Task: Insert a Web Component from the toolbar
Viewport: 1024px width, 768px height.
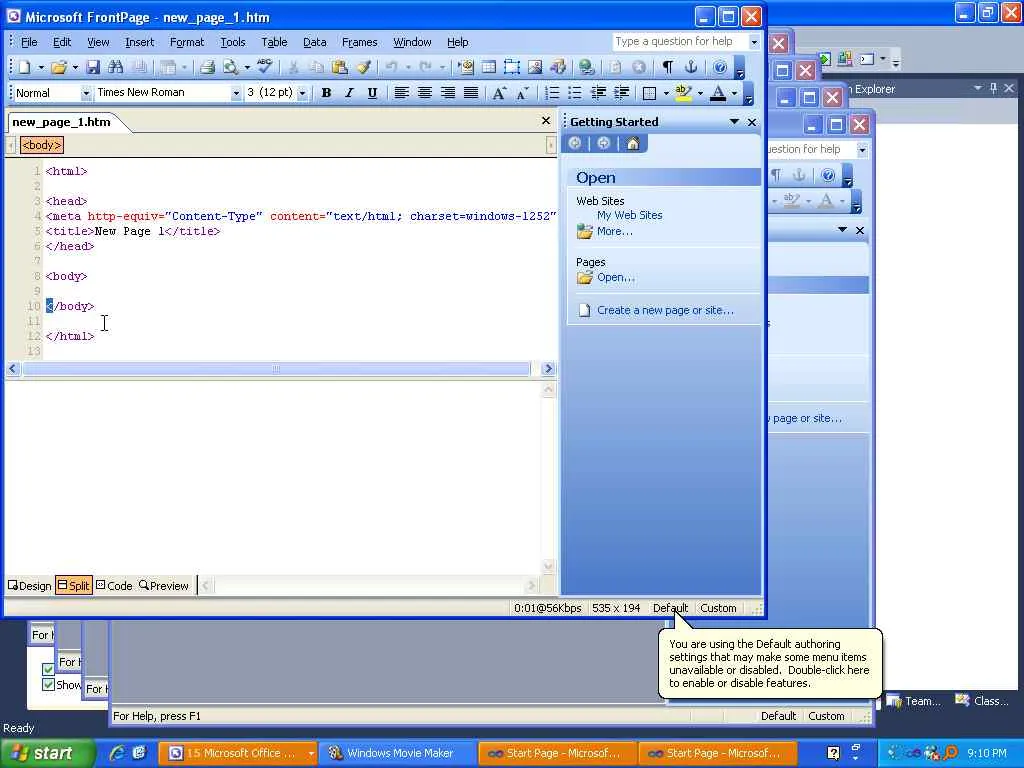Action: tap(466, 67)
